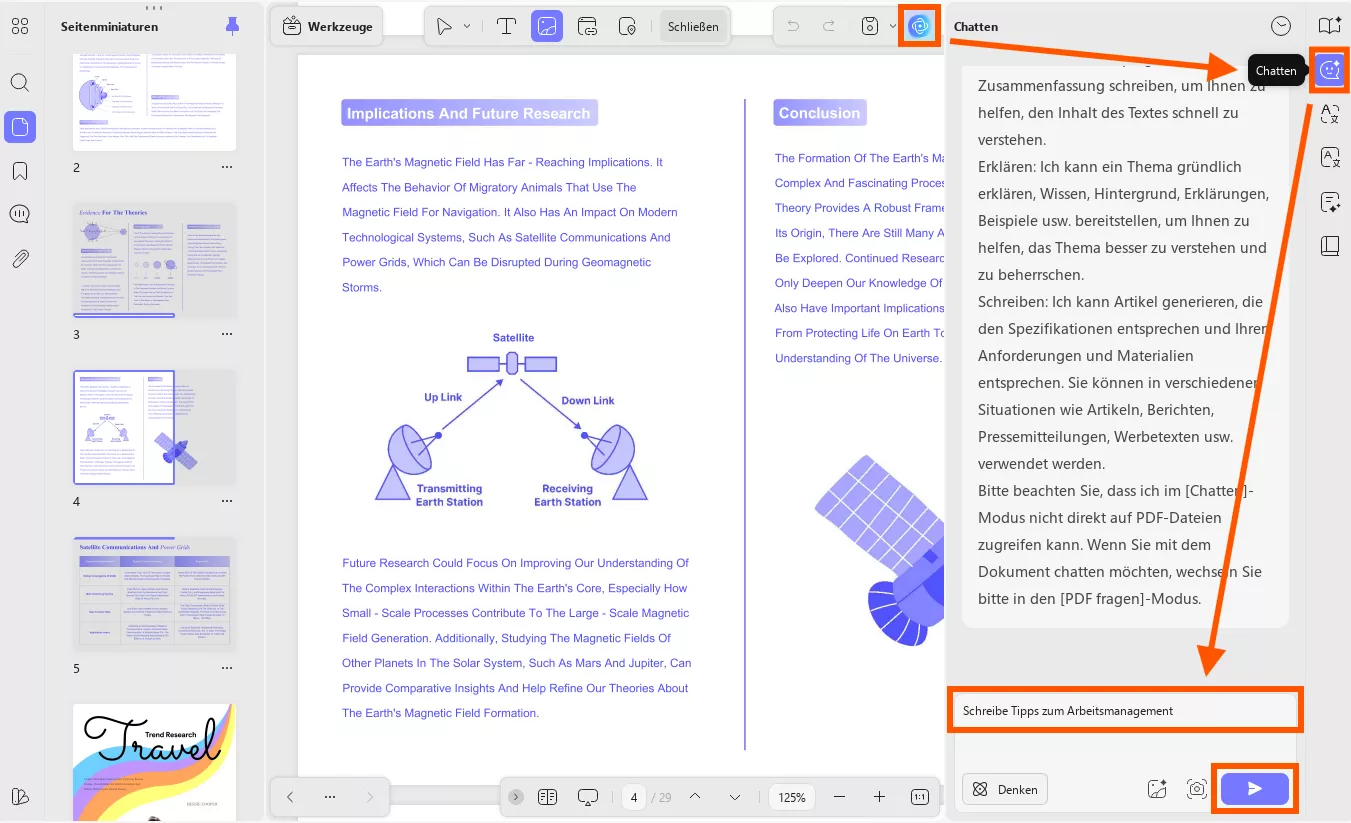1351x823 pixels.
Task: Go to the previous page chevron
Action: (x=695, y=797)
